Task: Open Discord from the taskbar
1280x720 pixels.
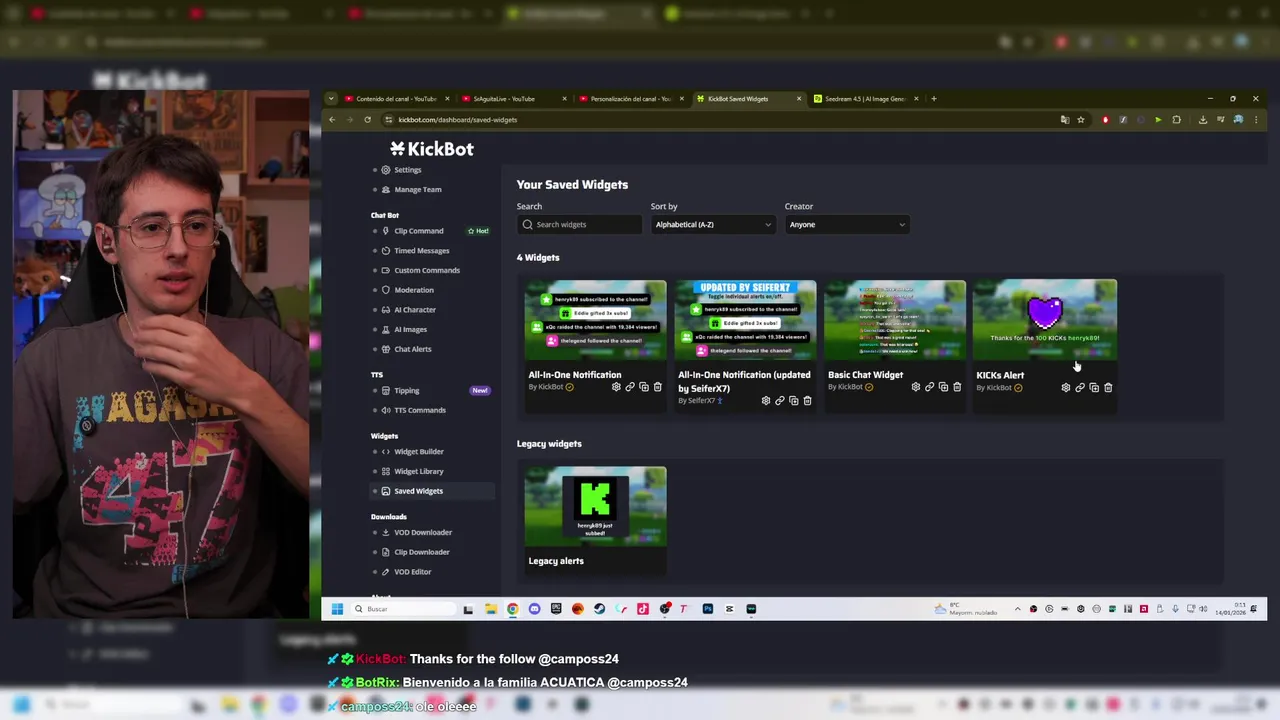Action: click(534, 609)
